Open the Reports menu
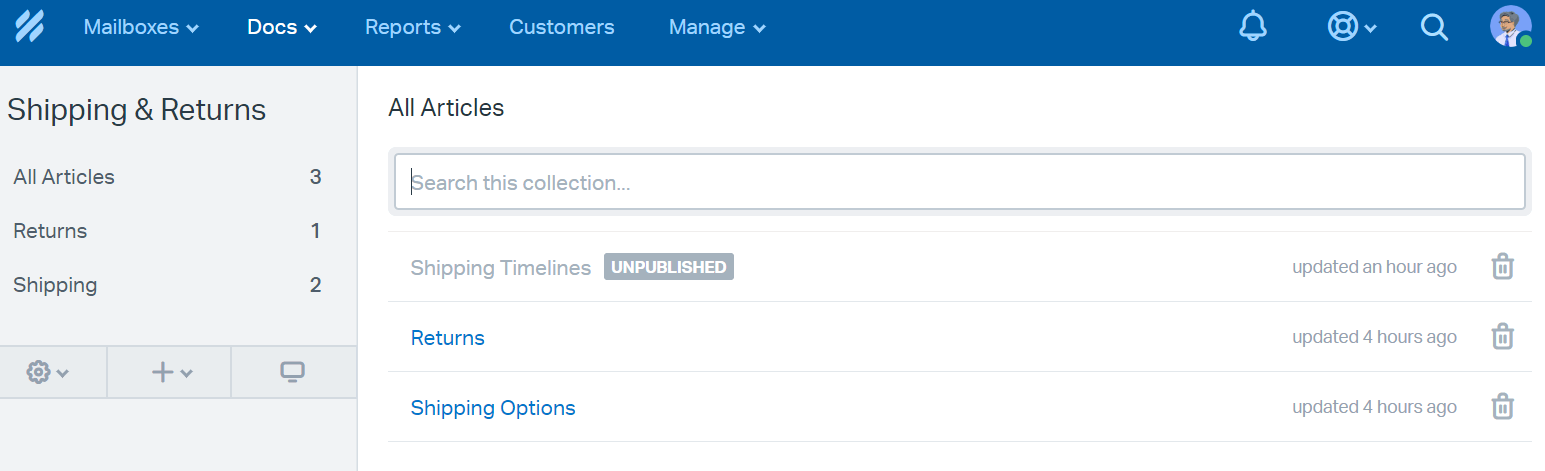The width and height of the screenshot is (1545, 471). [x=412, y=27]
